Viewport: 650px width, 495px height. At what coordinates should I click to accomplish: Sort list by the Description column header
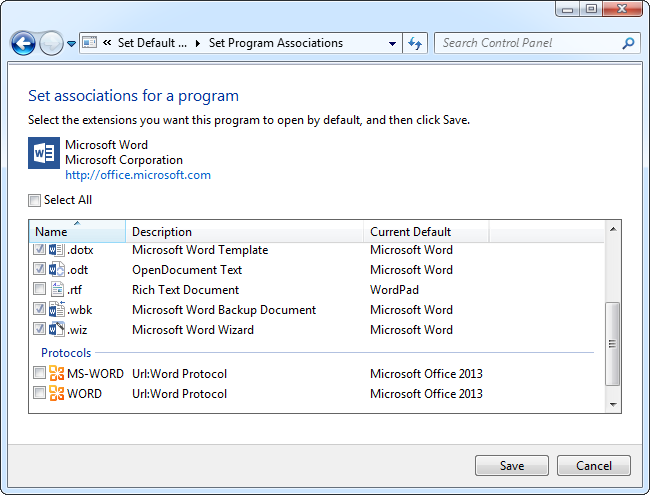click(x=244, y=232)
